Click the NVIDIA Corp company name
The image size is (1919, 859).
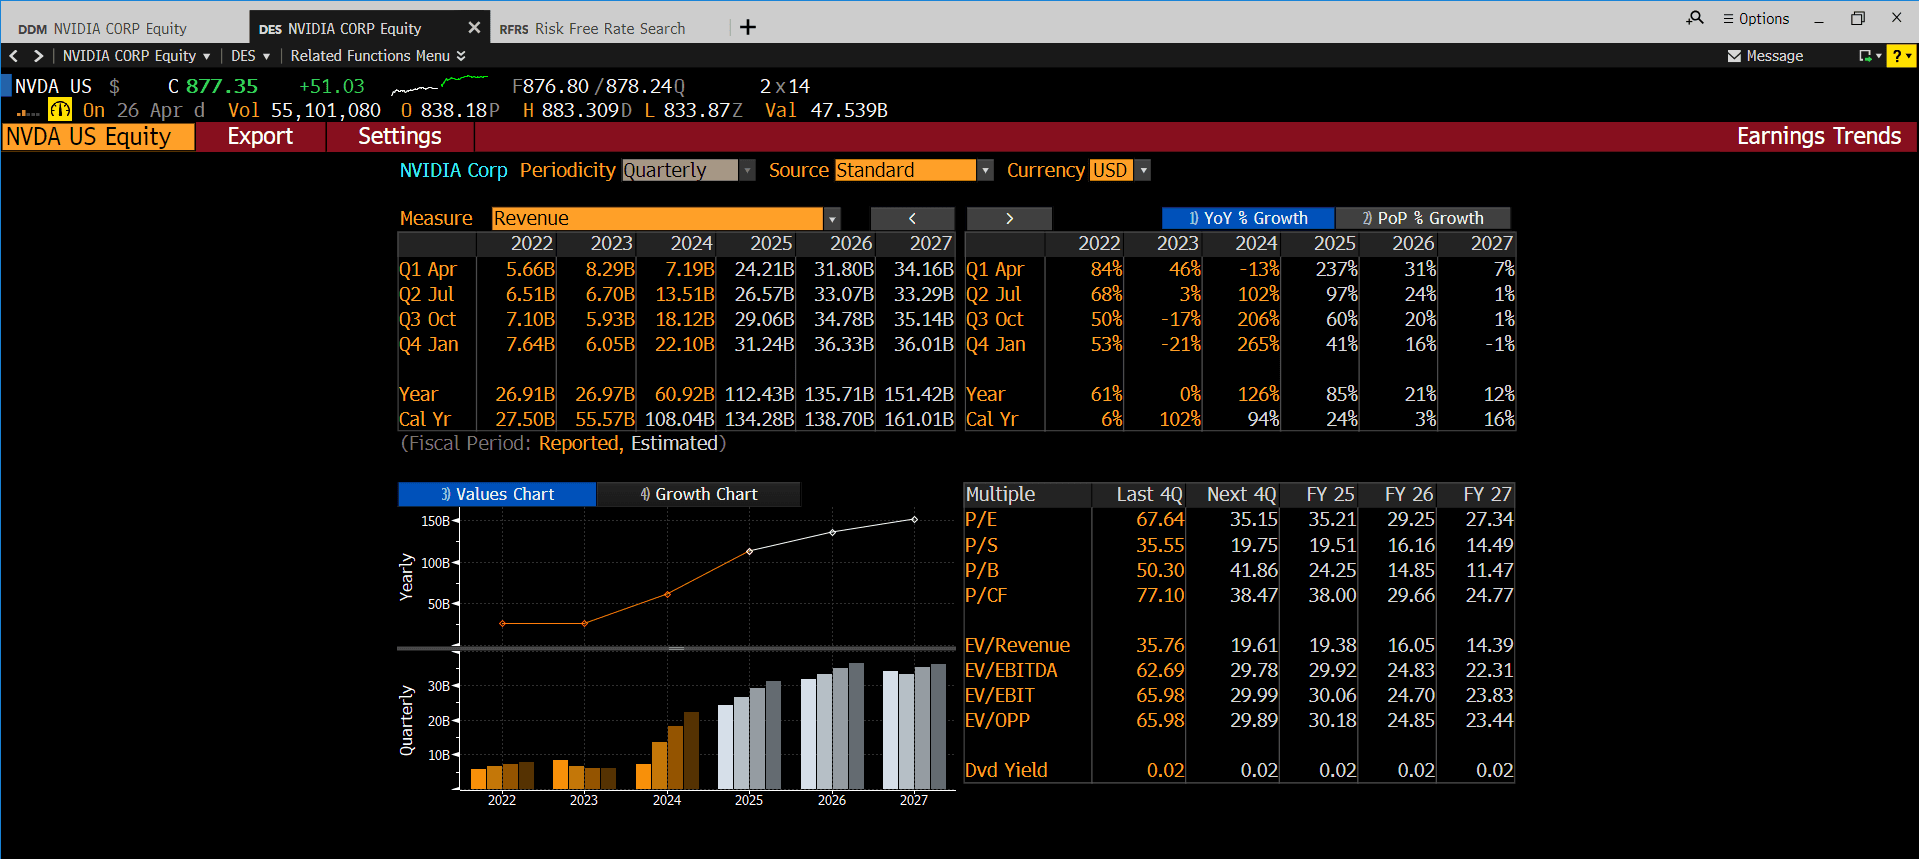tap(453, 170)
